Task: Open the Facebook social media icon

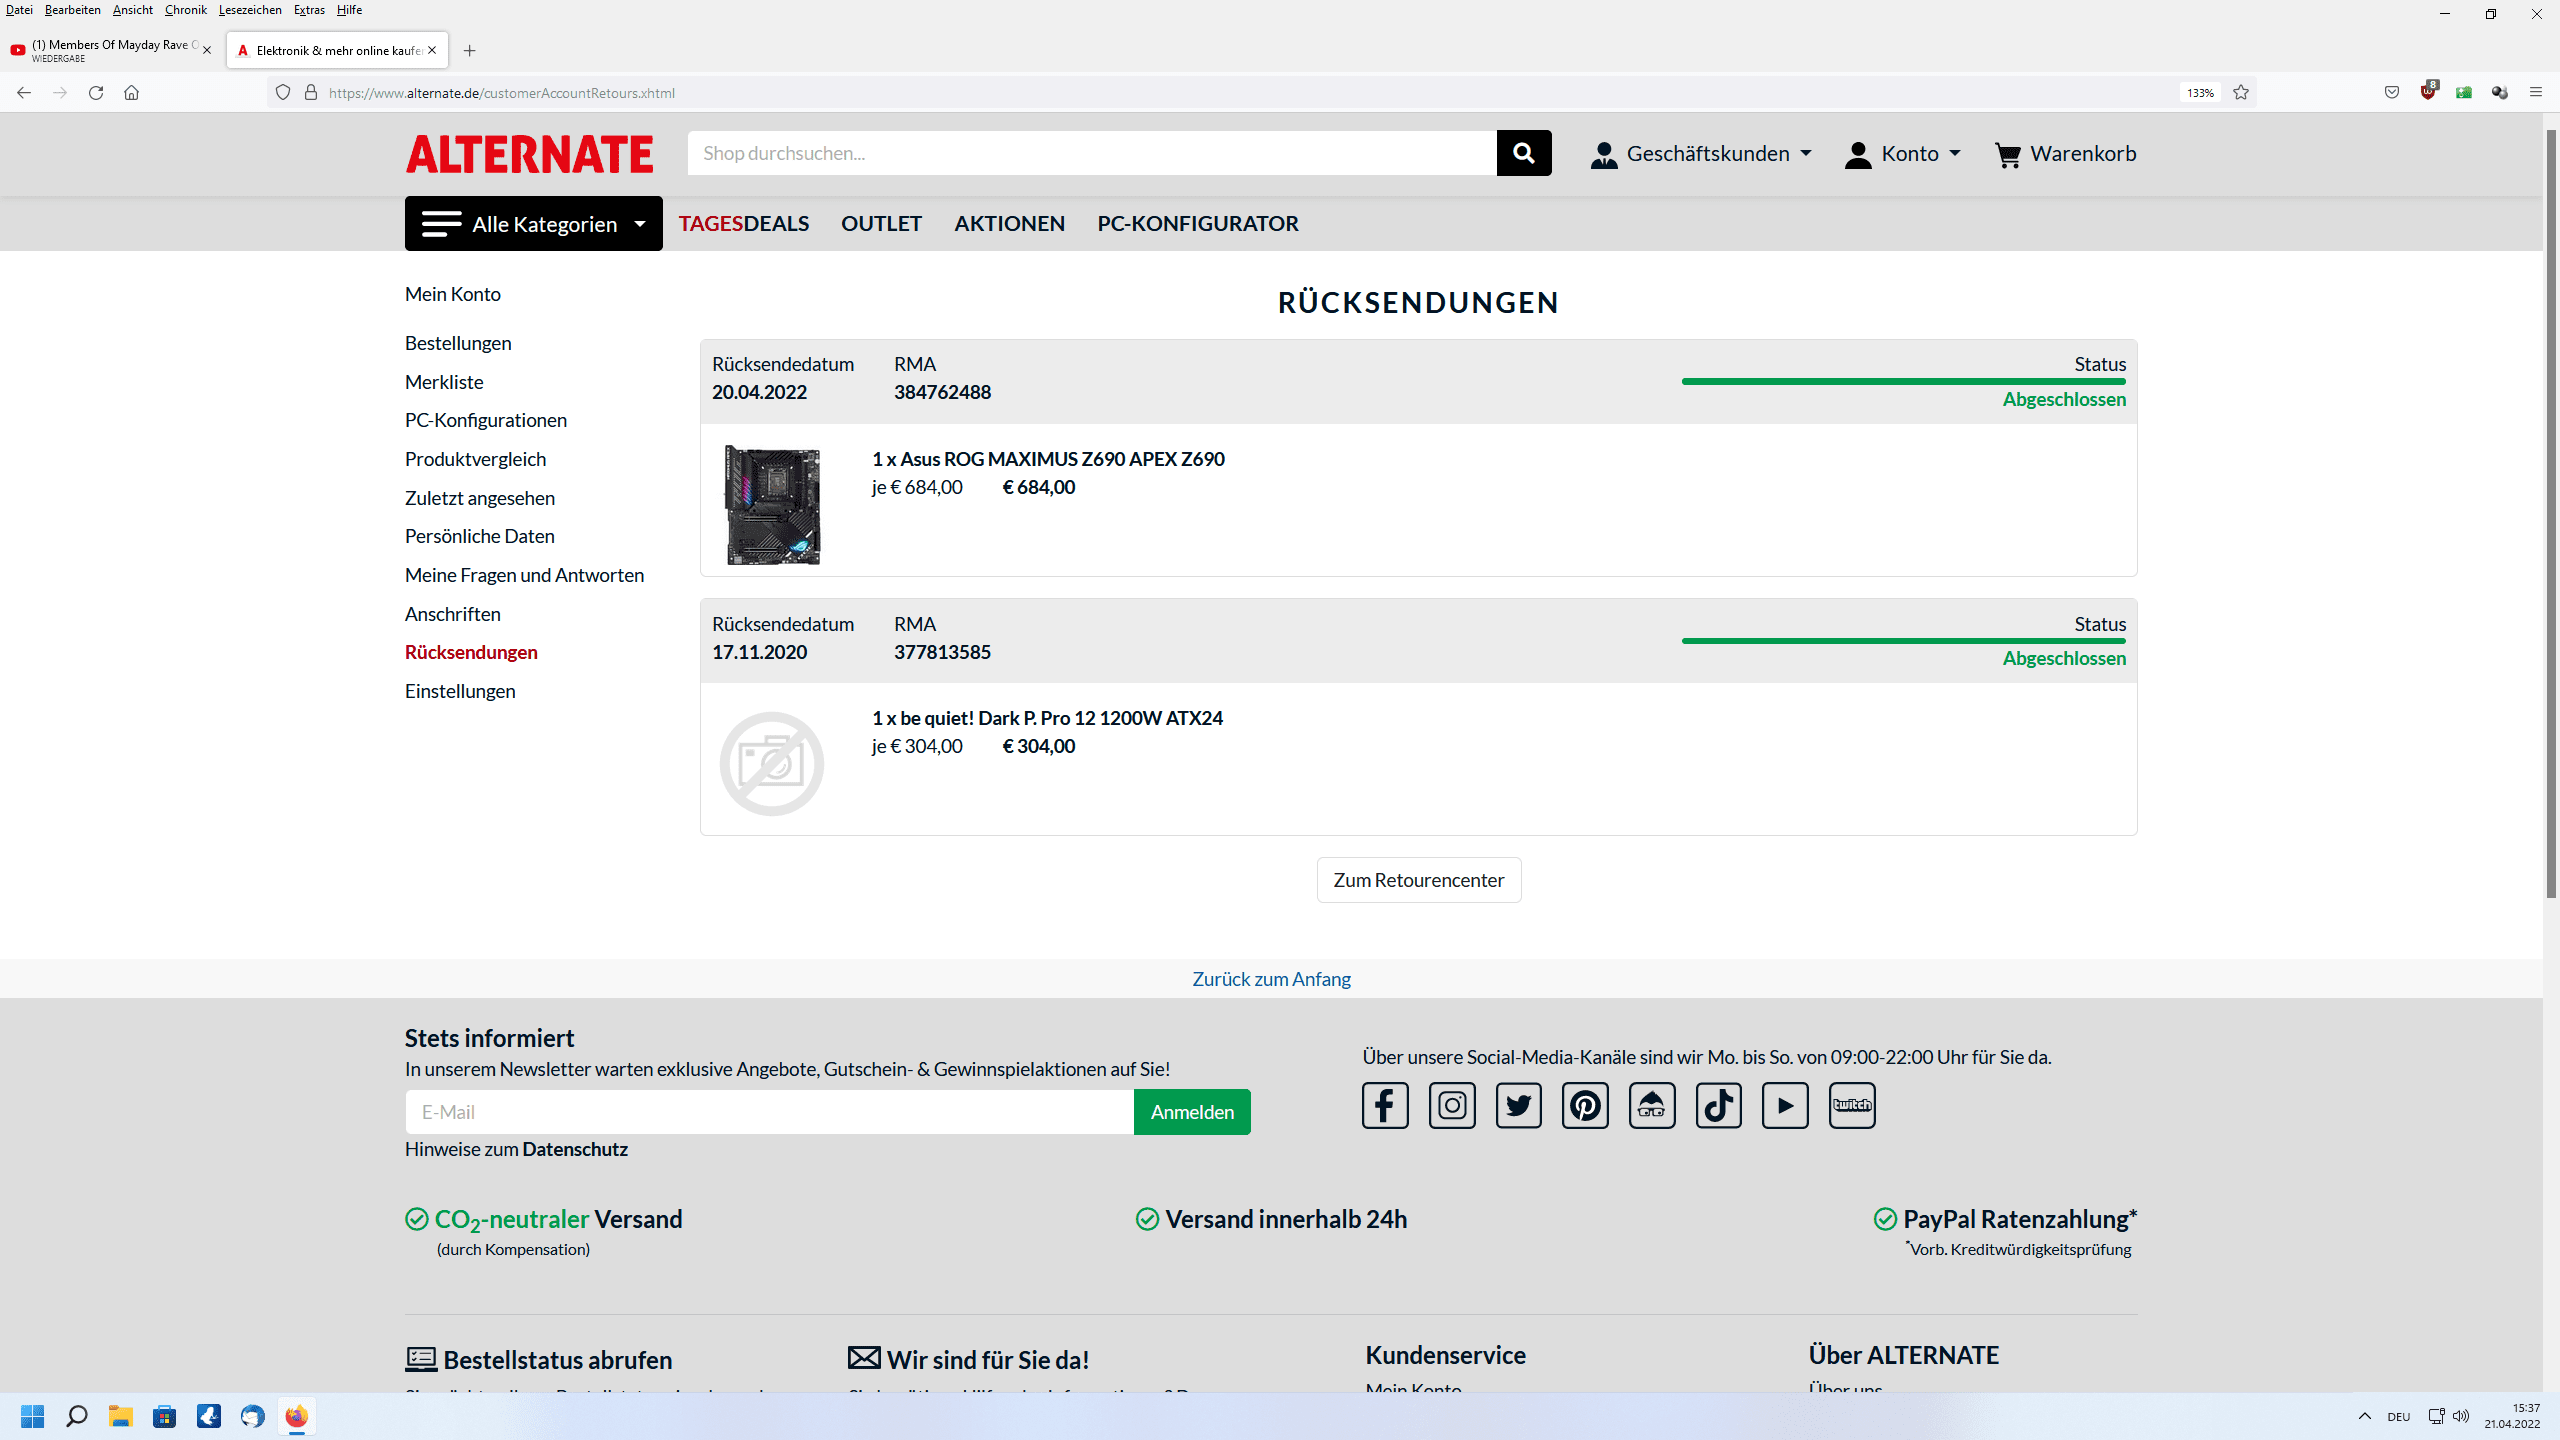Action: pyautogui.click(x=1385, y=1105)
